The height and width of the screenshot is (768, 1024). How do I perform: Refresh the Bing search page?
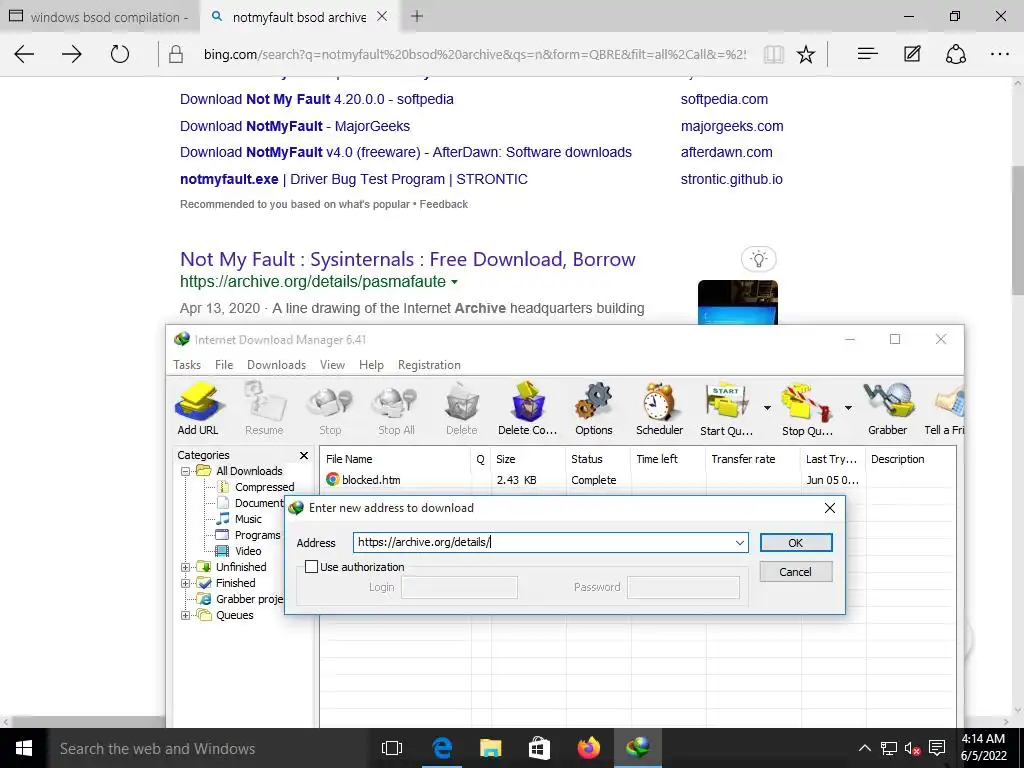click(x=120, y=54)
